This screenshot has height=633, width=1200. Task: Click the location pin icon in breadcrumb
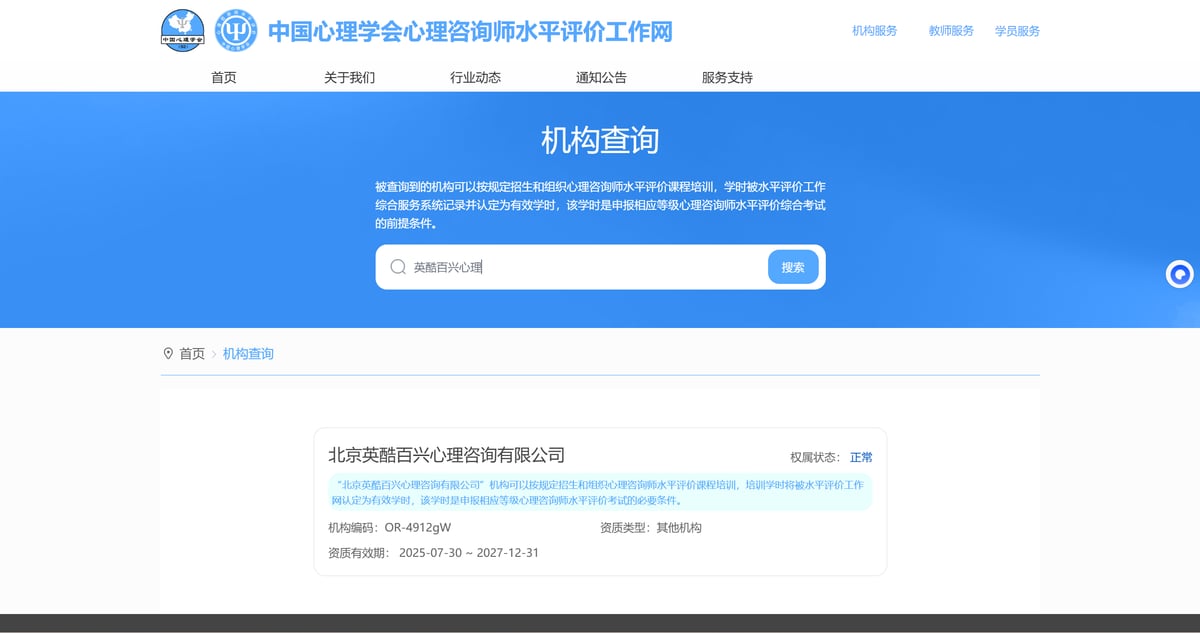(168, 354)
